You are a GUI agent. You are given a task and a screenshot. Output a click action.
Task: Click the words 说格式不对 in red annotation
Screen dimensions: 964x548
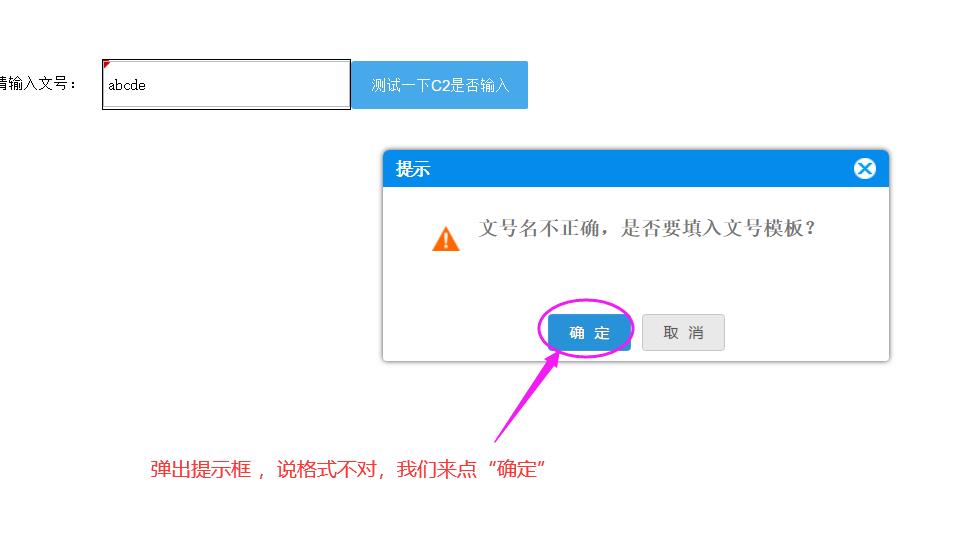(x=326, y=469)
